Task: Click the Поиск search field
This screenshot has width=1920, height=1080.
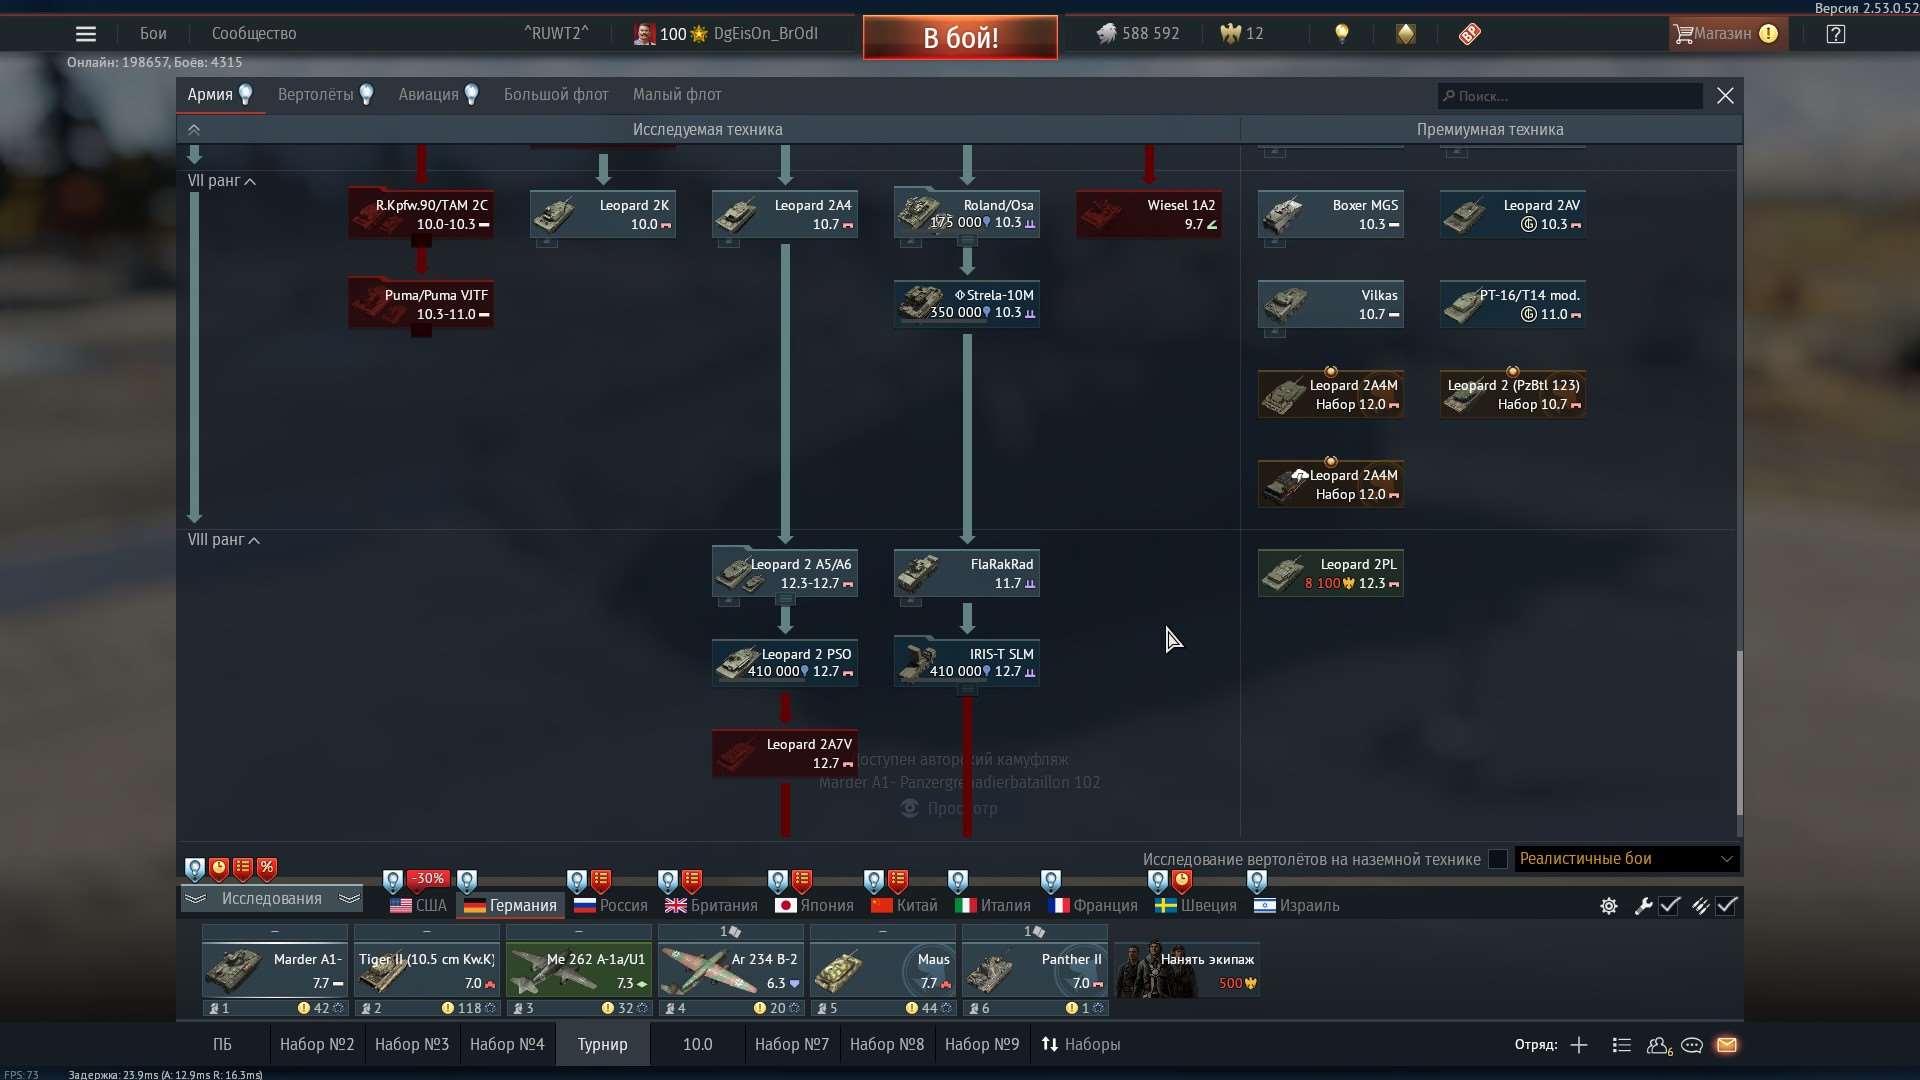Action: 1568,95
